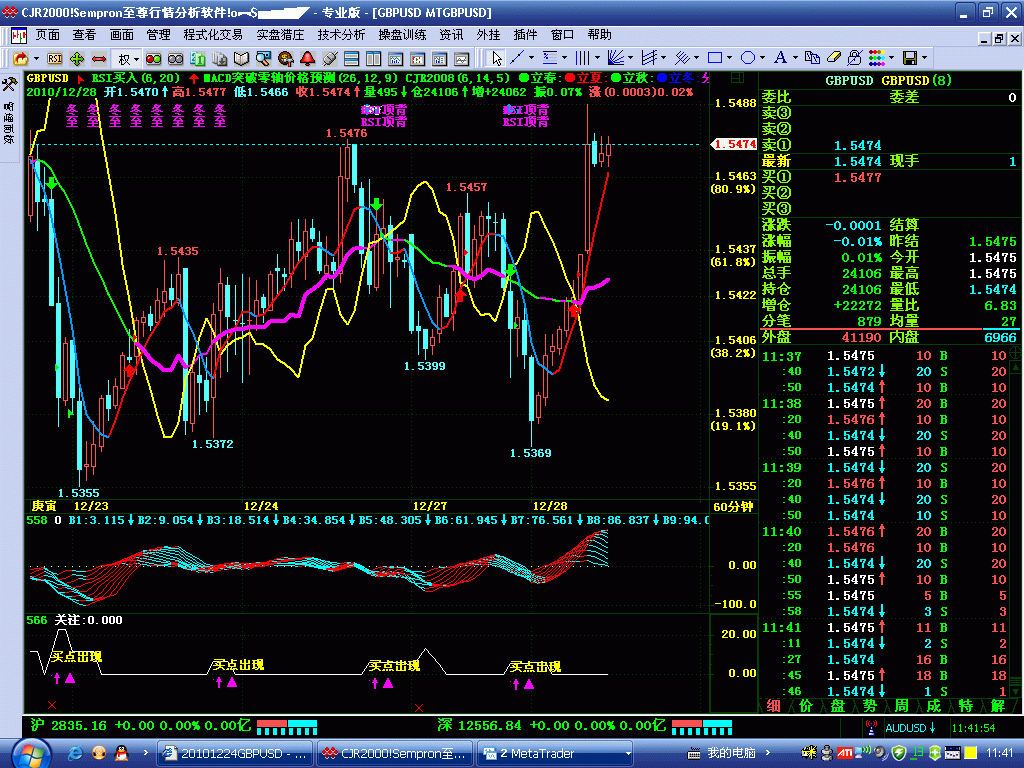Switch to the 盘 tab
This screenshot has width=1024, height=768.
point(838,706)
